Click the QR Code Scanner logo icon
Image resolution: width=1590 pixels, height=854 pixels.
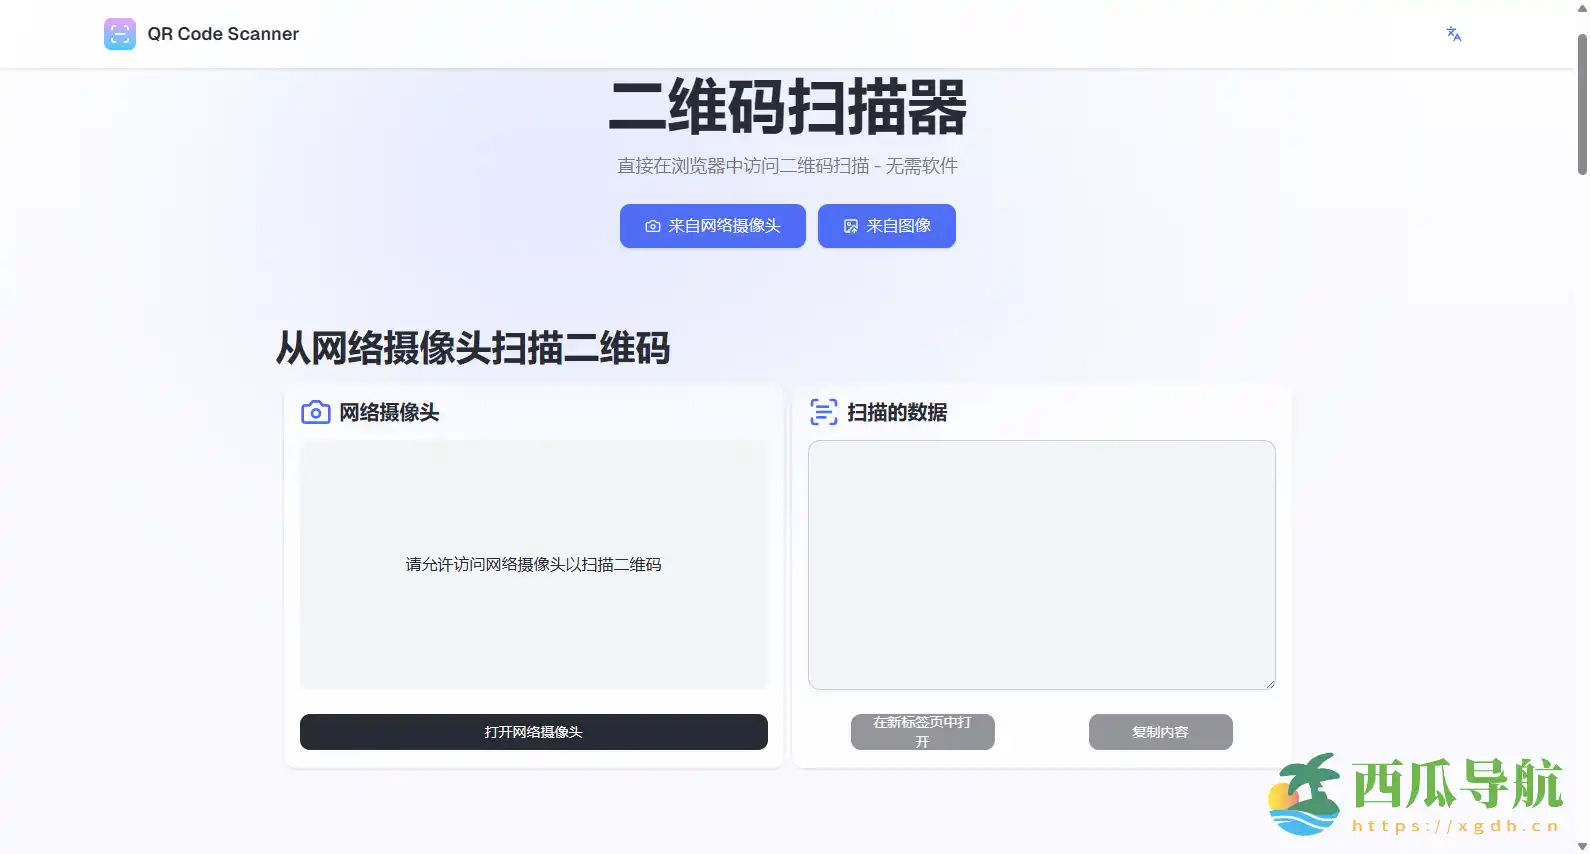[119, 34]
